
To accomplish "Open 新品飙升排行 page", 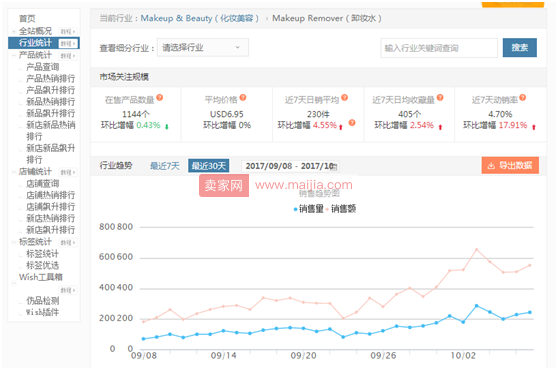I will [51, 113].
